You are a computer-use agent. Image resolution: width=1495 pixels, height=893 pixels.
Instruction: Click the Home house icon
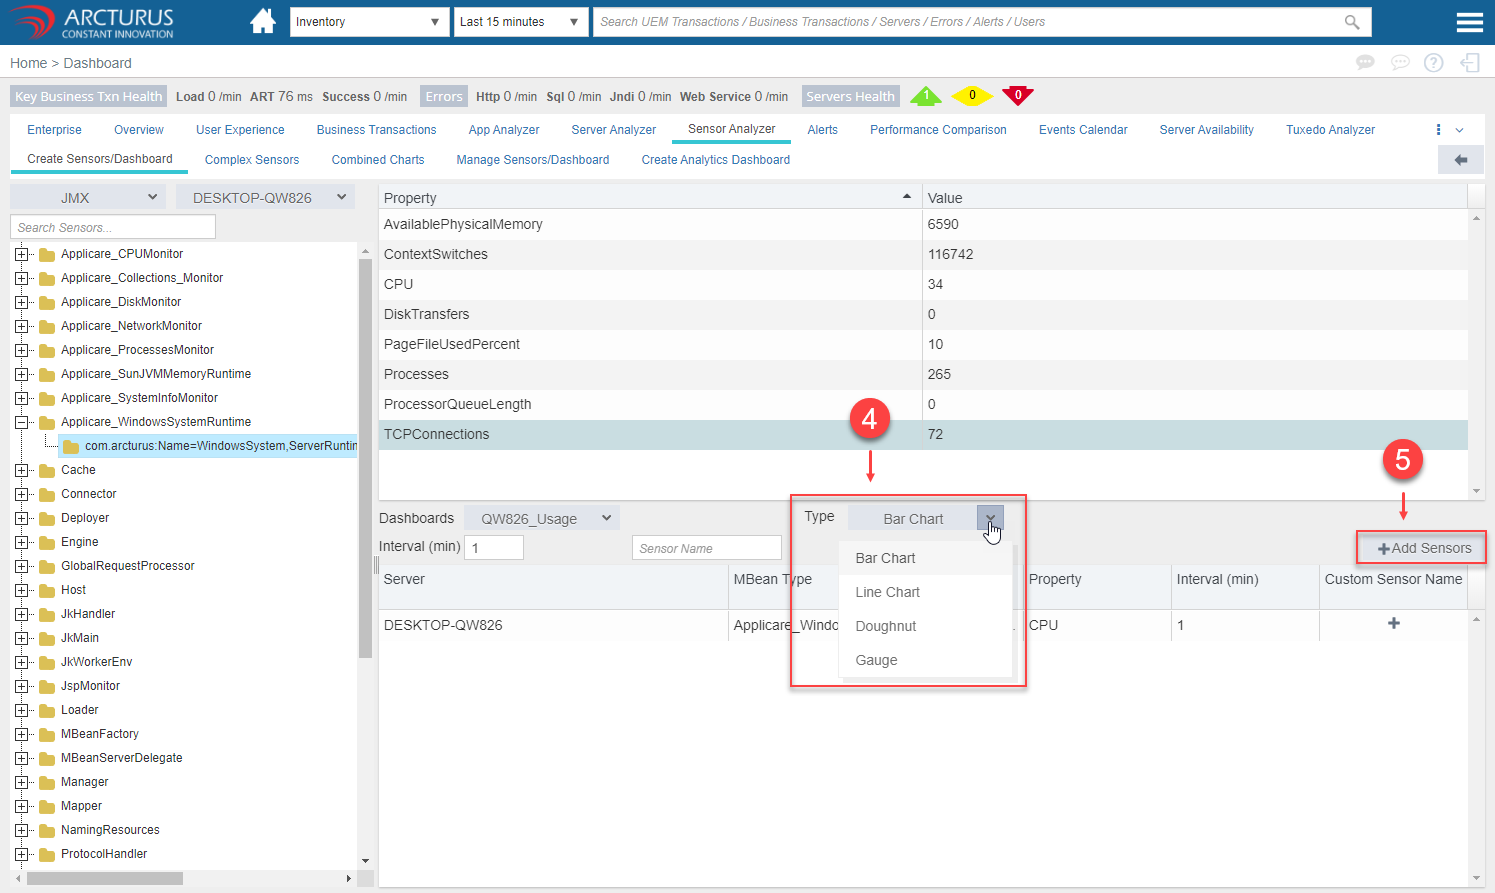pos(263,21)
